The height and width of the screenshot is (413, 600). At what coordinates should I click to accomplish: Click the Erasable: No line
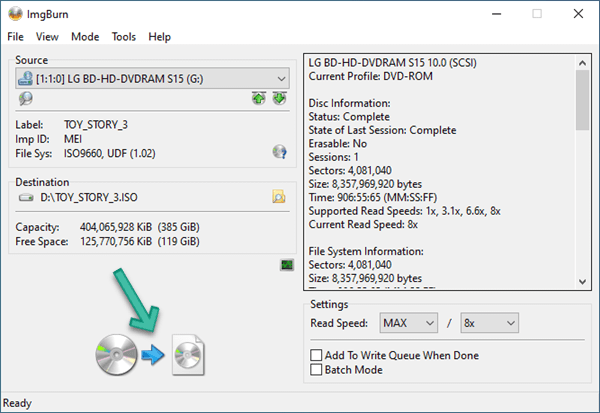click(338, 144)
